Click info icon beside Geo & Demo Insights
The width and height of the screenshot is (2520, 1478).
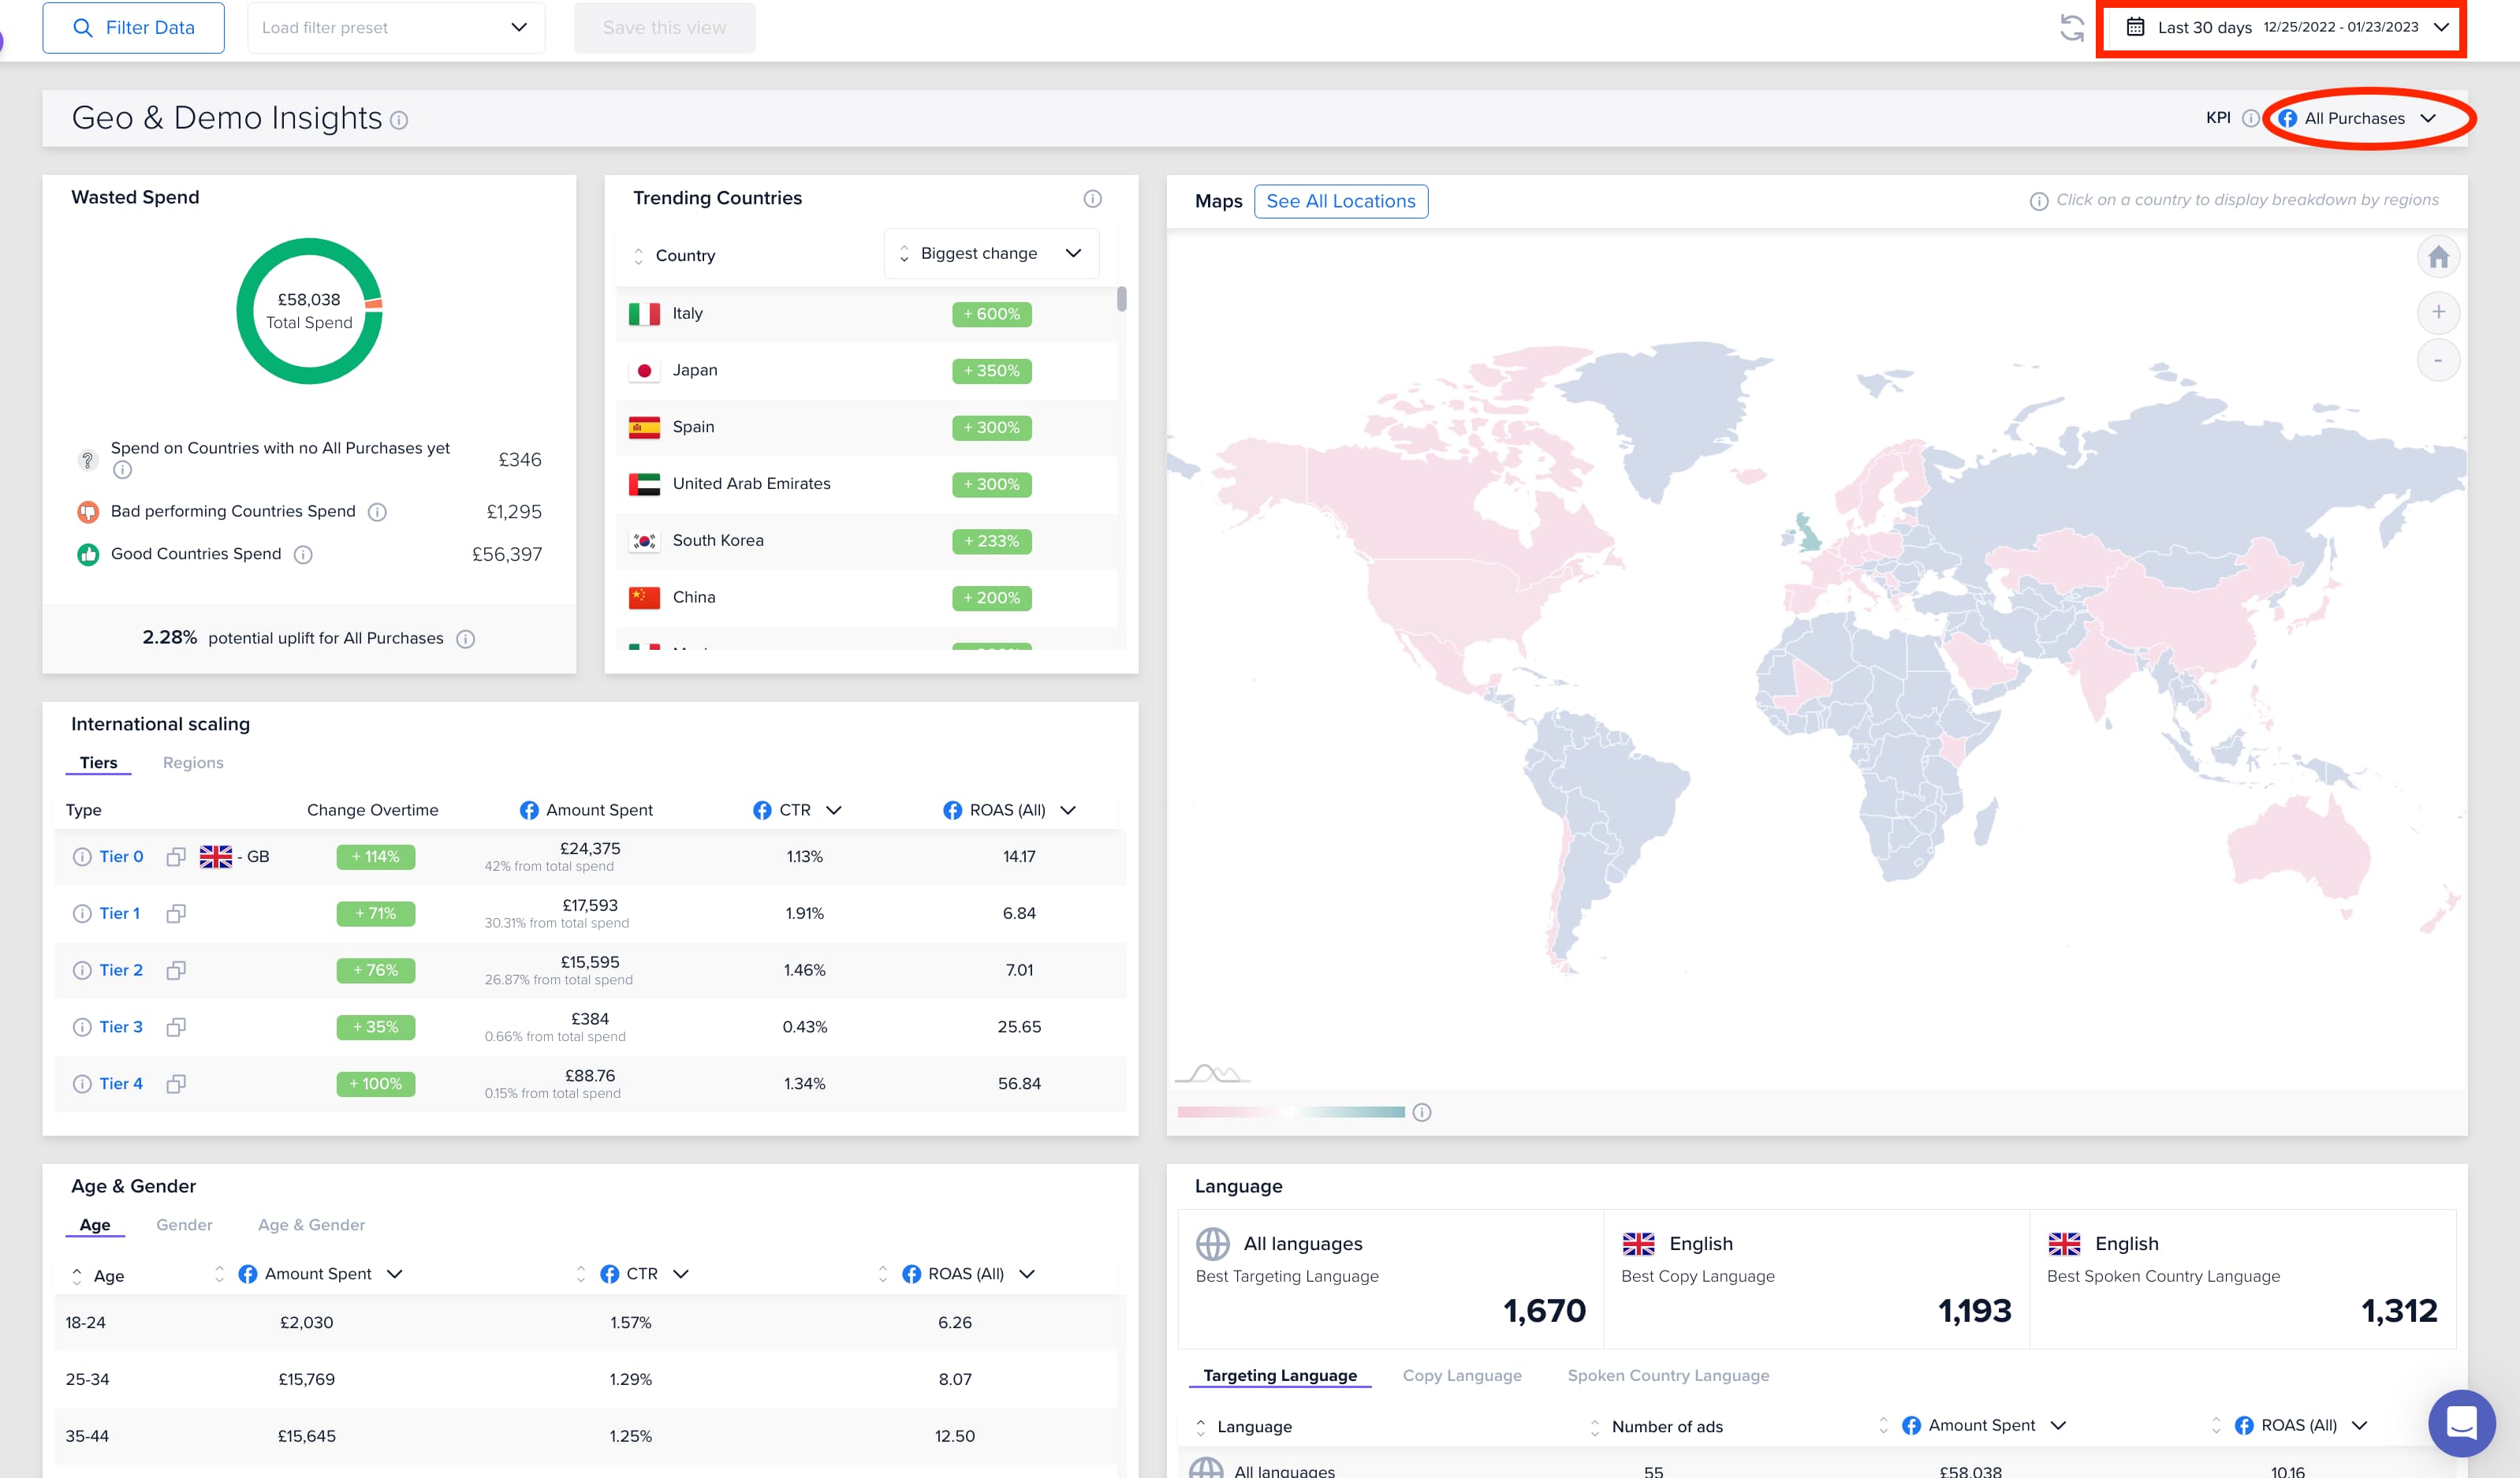coord(399,120)
